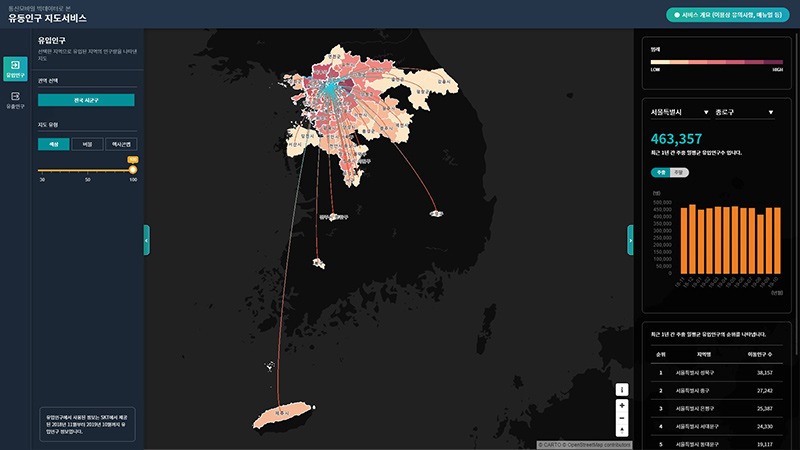Click the opacity slider handle at 100
This screenshot has width=800, height=450.
[133, 169]
